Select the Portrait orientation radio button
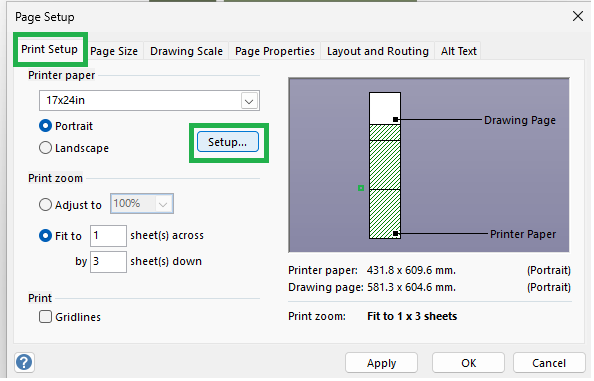Viewport: 594px width, 381px height. (45, 126)
